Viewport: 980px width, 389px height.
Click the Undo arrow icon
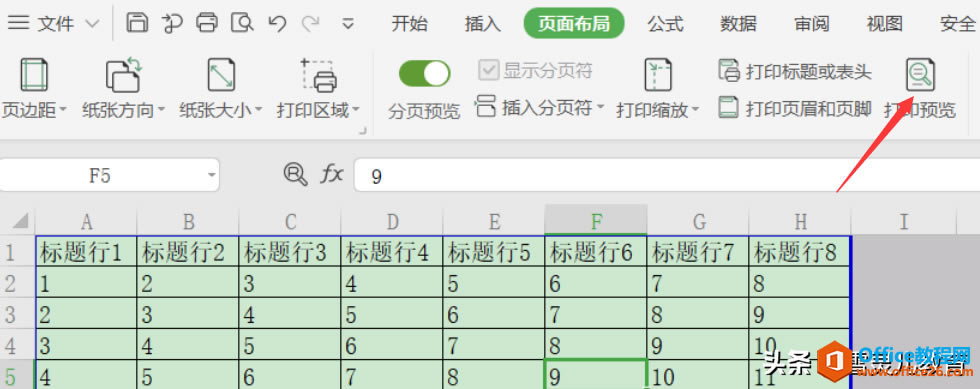coord(277,24)
